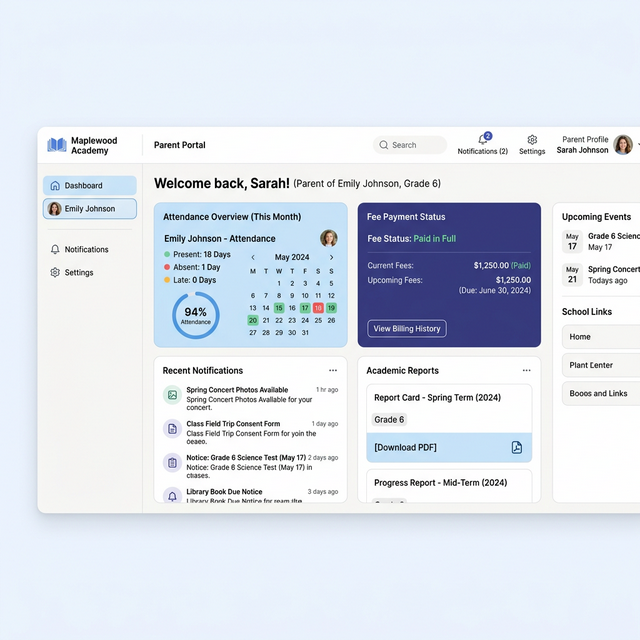
Task: Click the green Present status dot
Action: 167,254
